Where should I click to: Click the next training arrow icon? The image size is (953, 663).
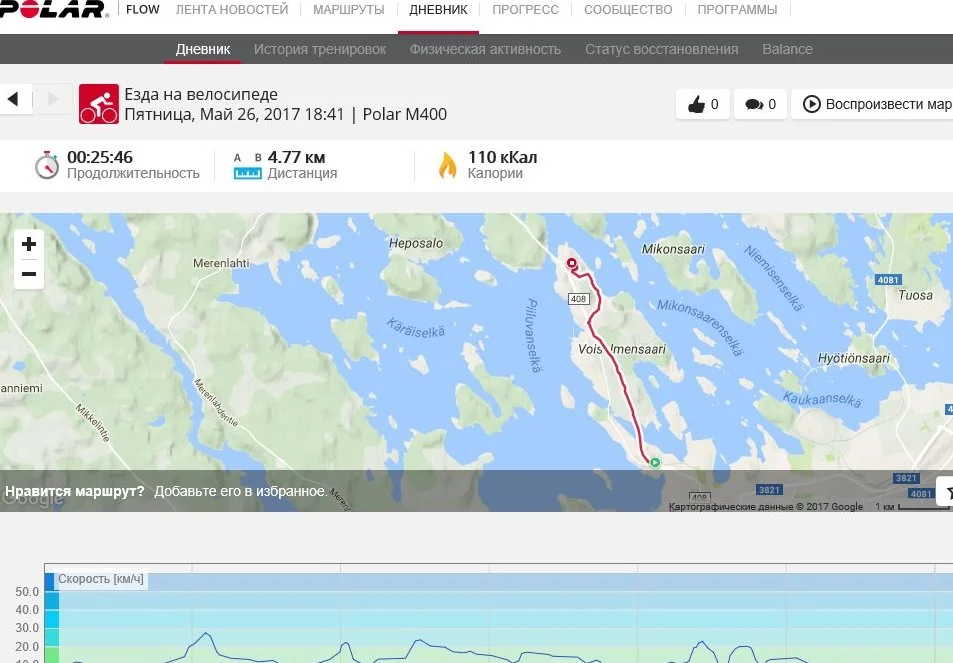click(x=53, y=98)
